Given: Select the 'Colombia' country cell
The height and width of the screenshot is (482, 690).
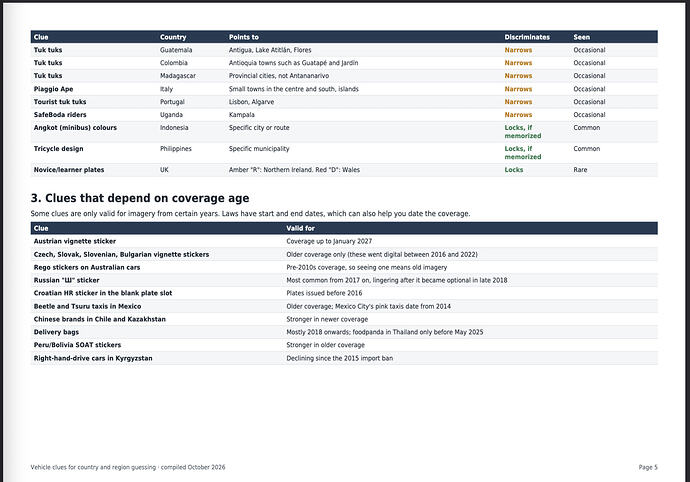Looking at the screenshot, I should (173, 63).
